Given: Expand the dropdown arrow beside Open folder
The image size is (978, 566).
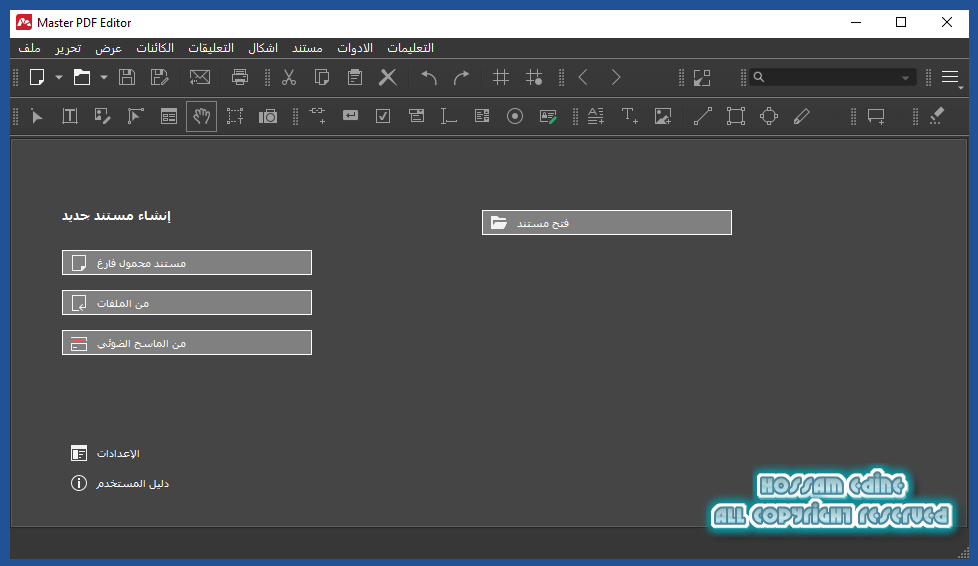Looking at the screenshot, I should click(104, 78).
